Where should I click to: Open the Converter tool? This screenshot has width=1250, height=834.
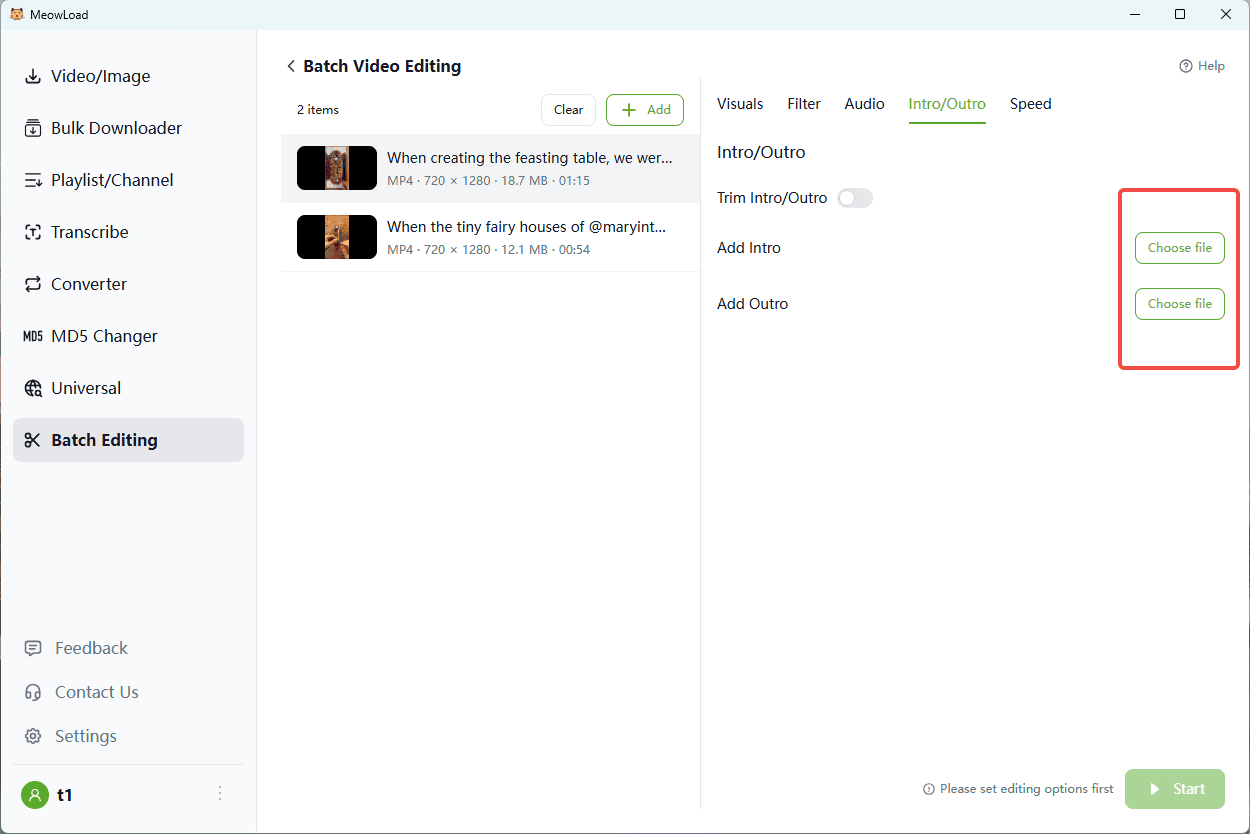click(x=88, y=284)
